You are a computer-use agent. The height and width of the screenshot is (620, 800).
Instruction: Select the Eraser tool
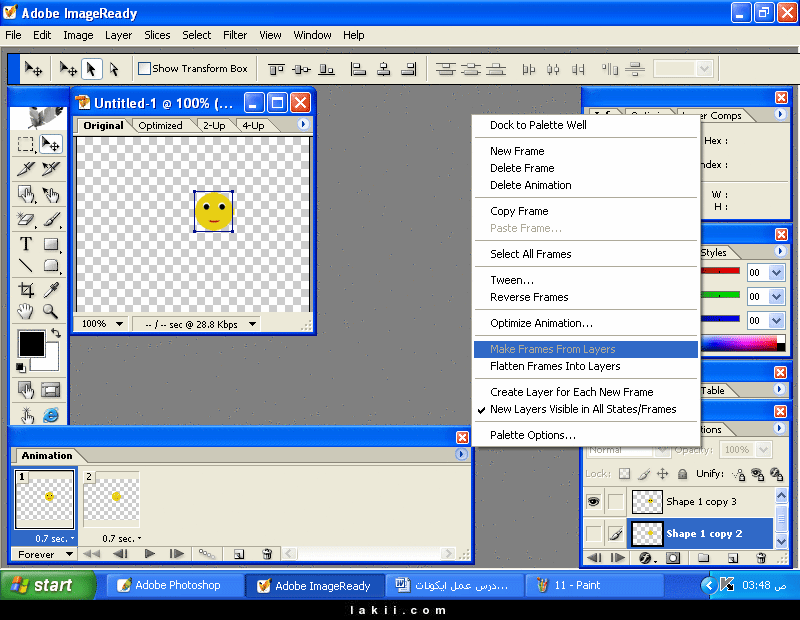26,219
